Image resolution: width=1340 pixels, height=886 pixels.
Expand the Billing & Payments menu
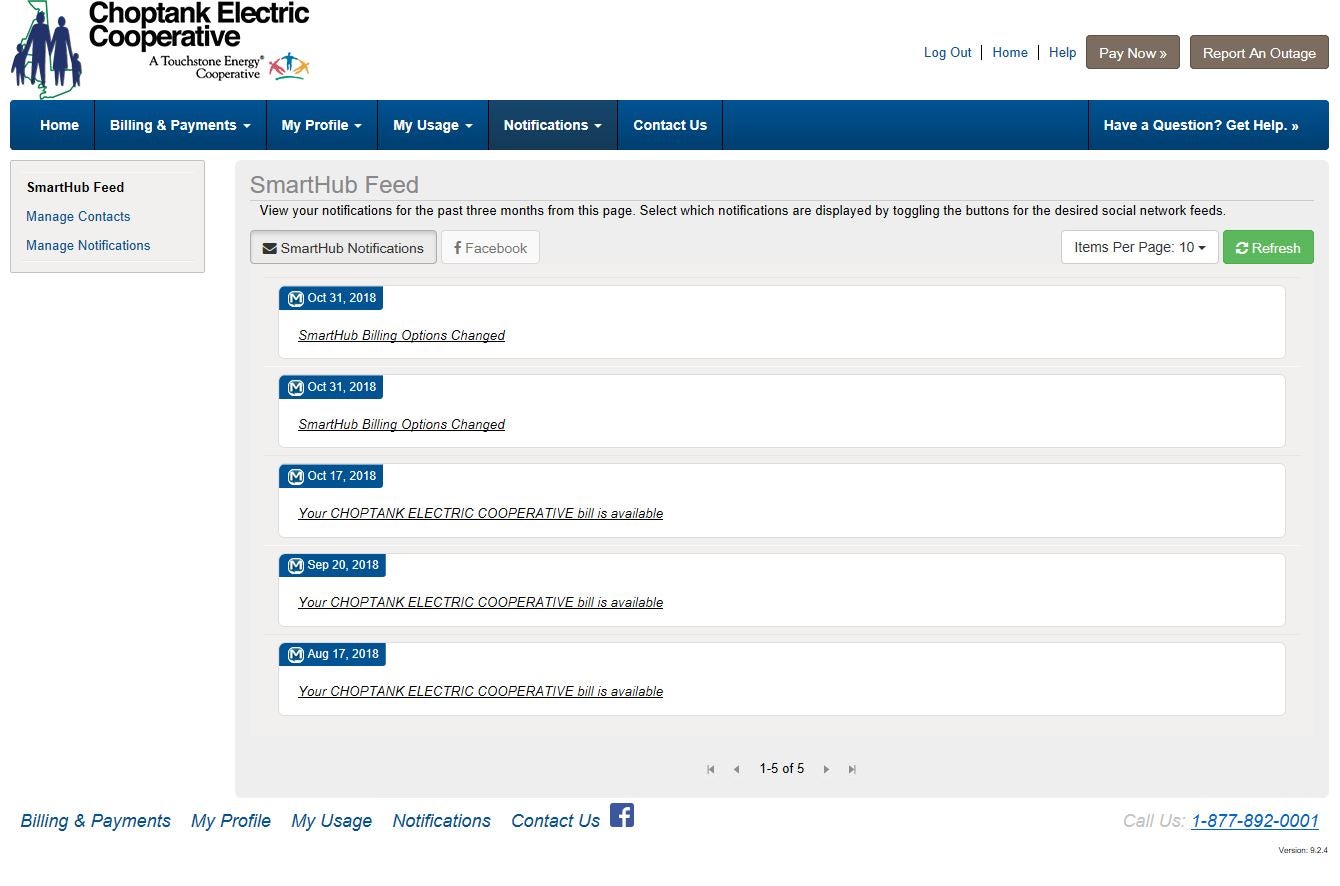click(180, 125)
